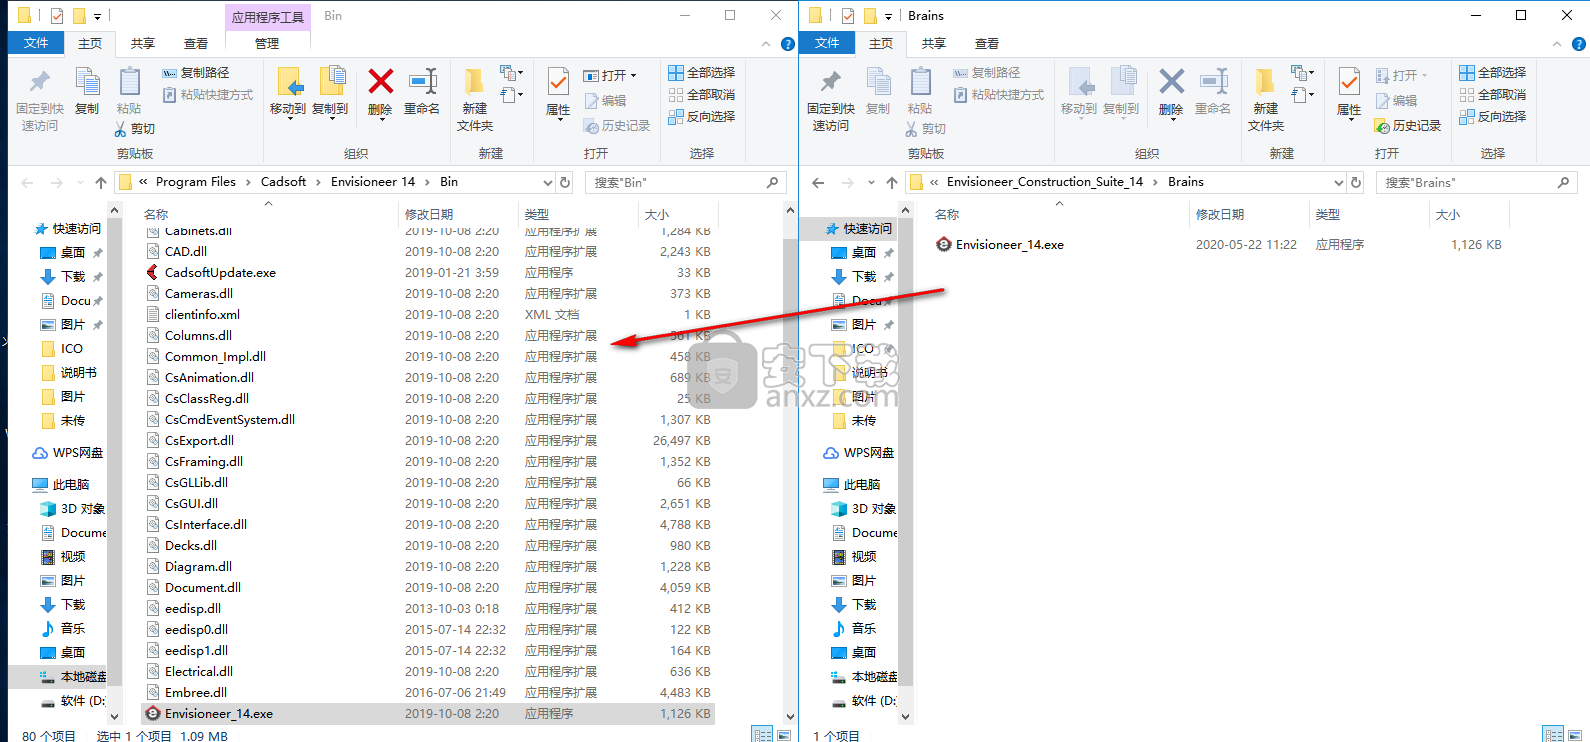Click Properties icon in Brains window ribbon
This screenshot has height=742, width=1590.
1349,82
